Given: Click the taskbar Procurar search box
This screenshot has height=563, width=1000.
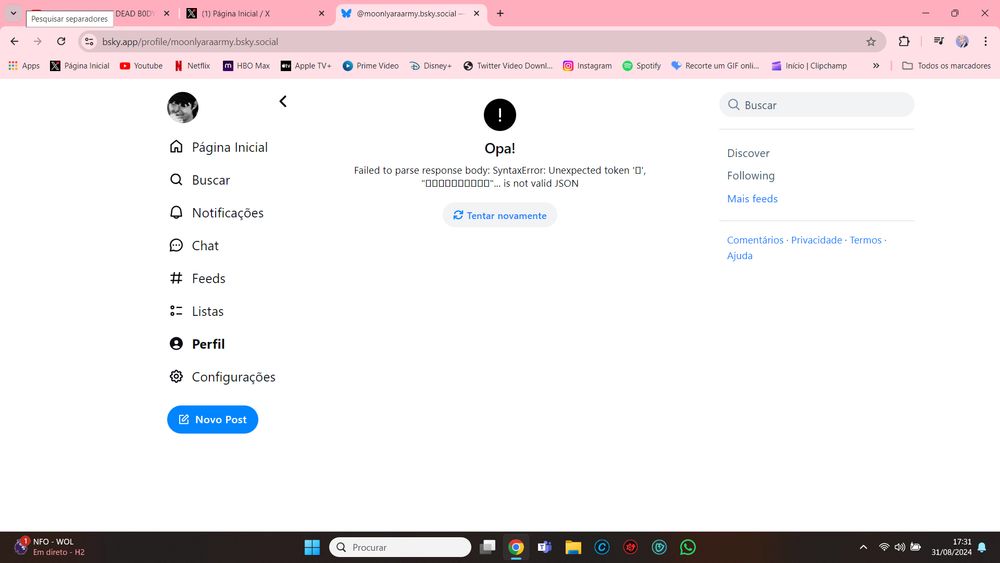Looking at the screenshot, I should (x=400, y=547).
